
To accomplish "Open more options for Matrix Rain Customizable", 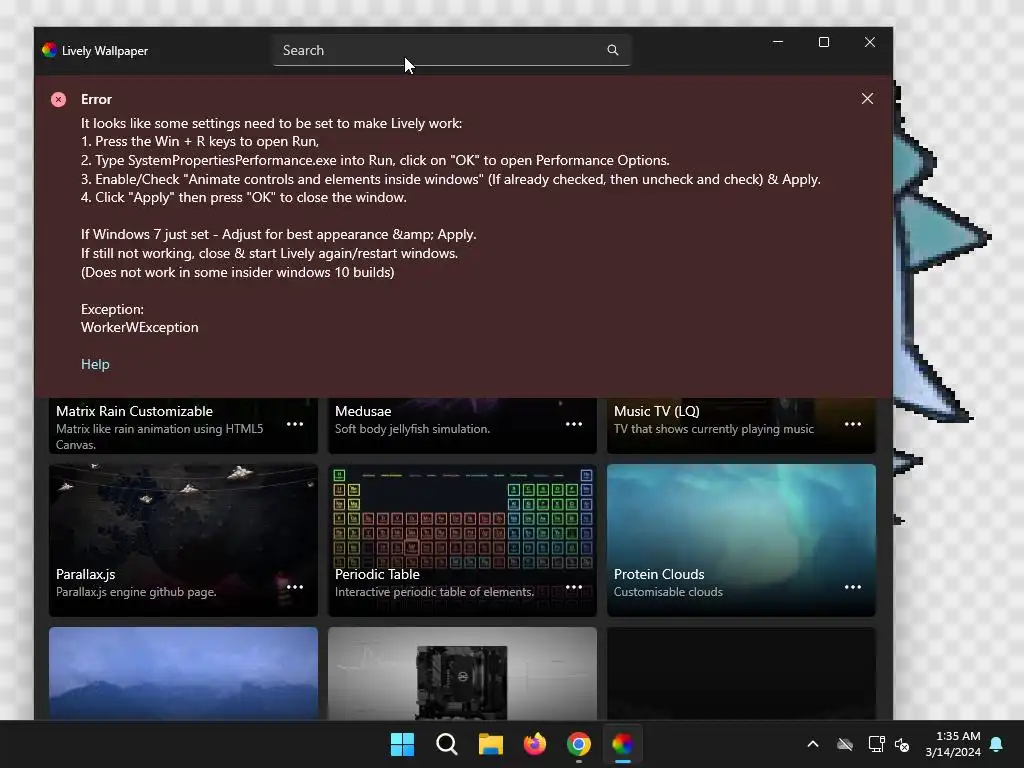I will [x=295, y=424].
